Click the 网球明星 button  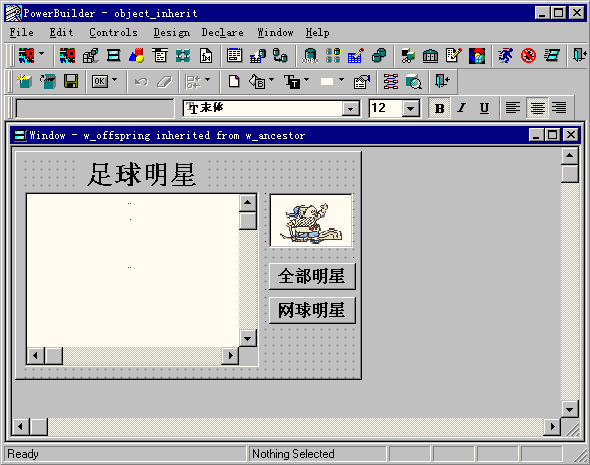(x=312, y=310)
